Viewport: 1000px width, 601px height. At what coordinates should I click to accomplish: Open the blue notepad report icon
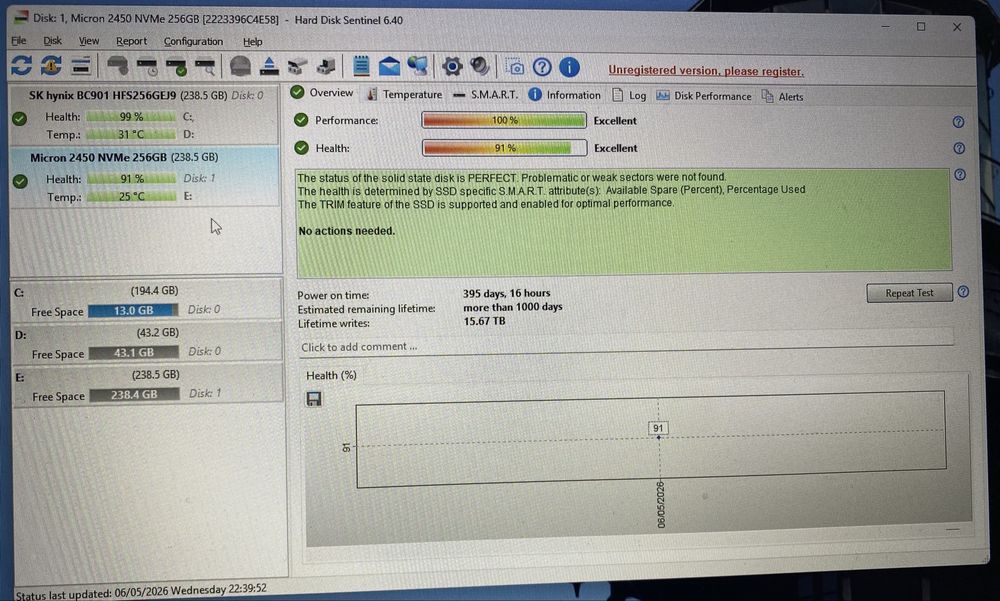click(x=361, y=66)
